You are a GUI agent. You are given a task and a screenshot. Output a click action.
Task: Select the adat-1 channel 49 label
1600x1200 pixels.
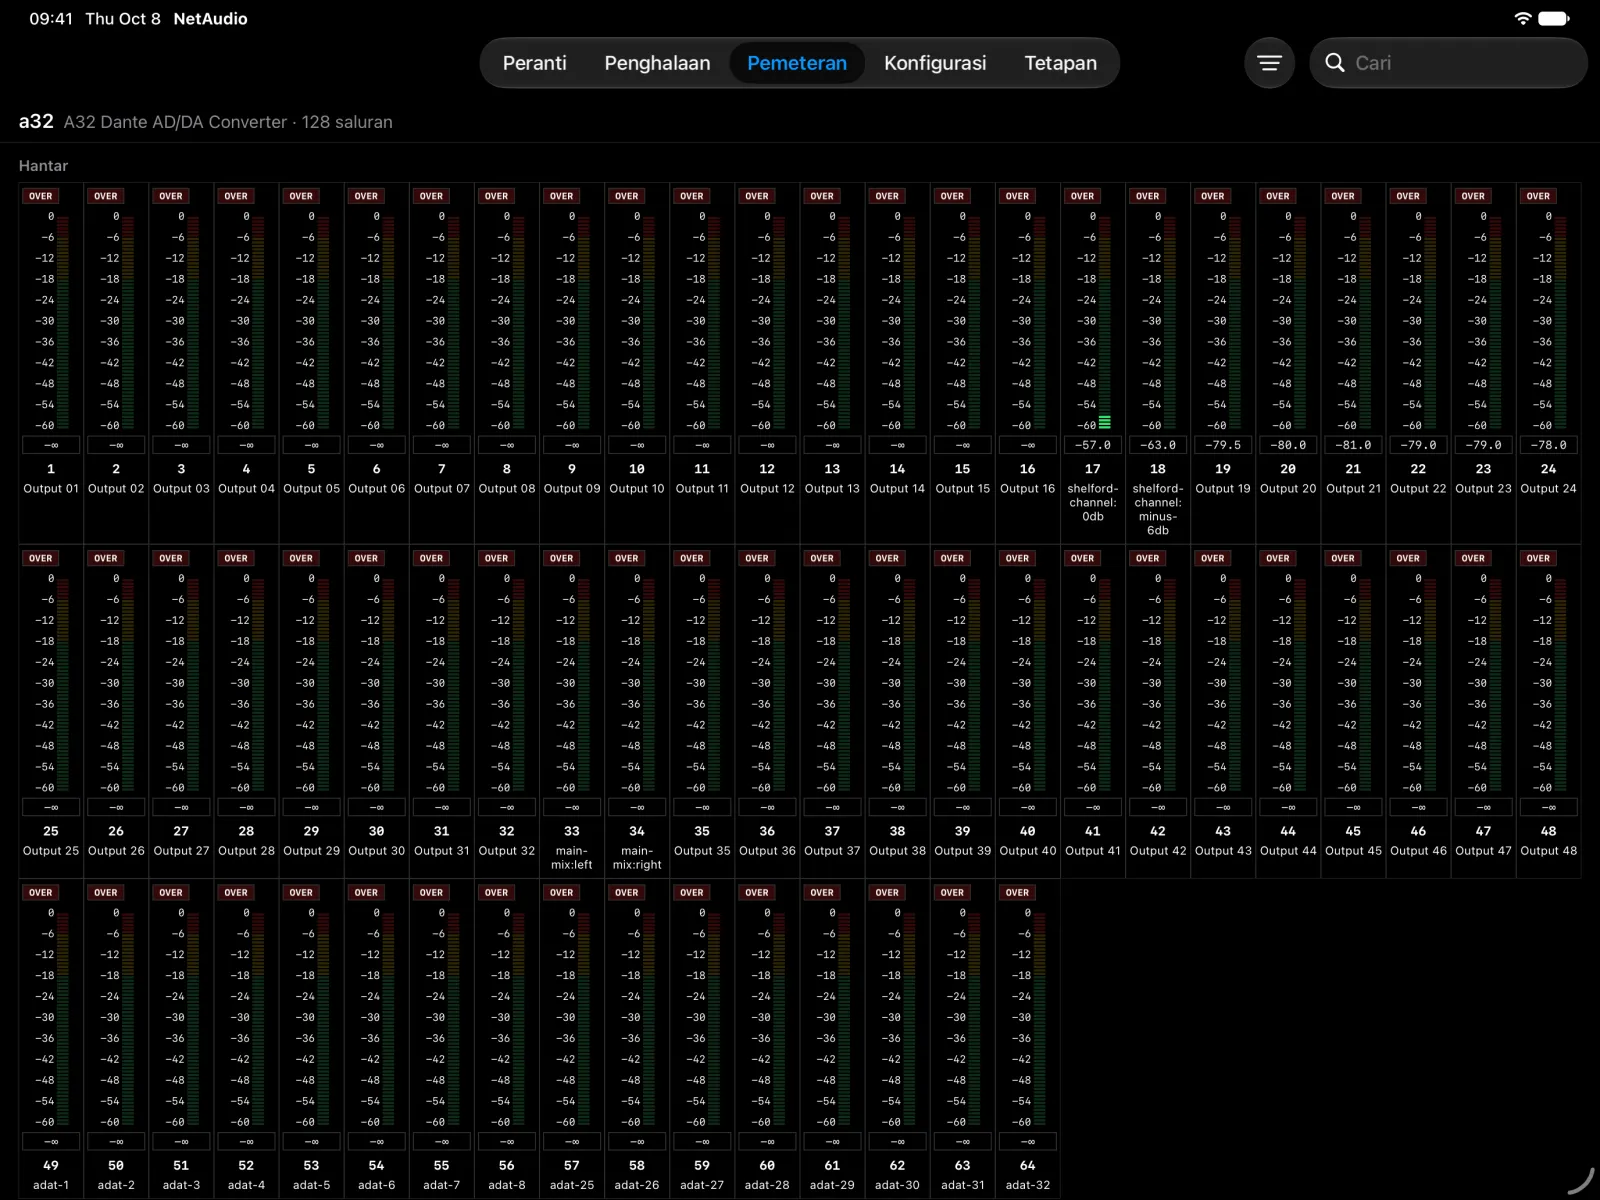coord(51,1185)
